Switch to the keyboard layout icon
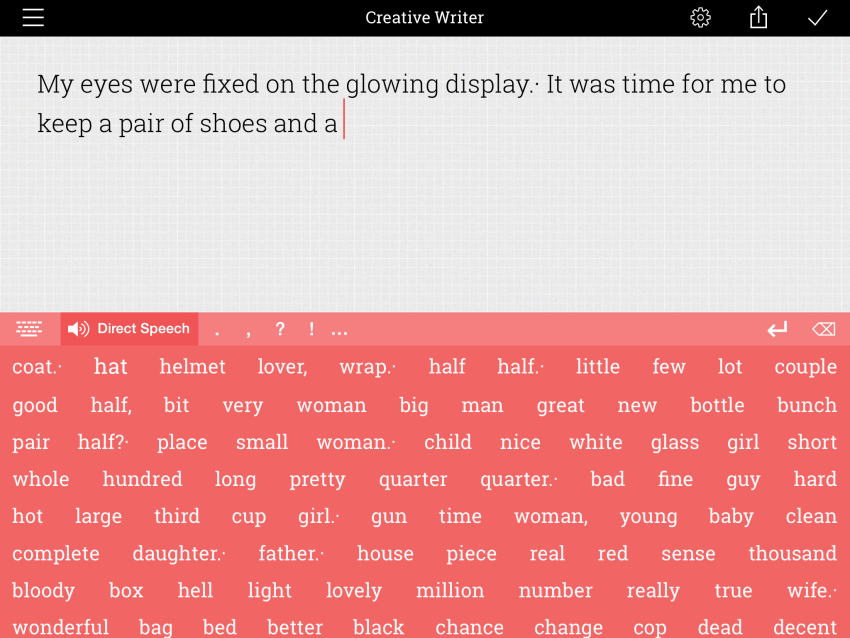The image size is (850, 638). coord(29,328)
